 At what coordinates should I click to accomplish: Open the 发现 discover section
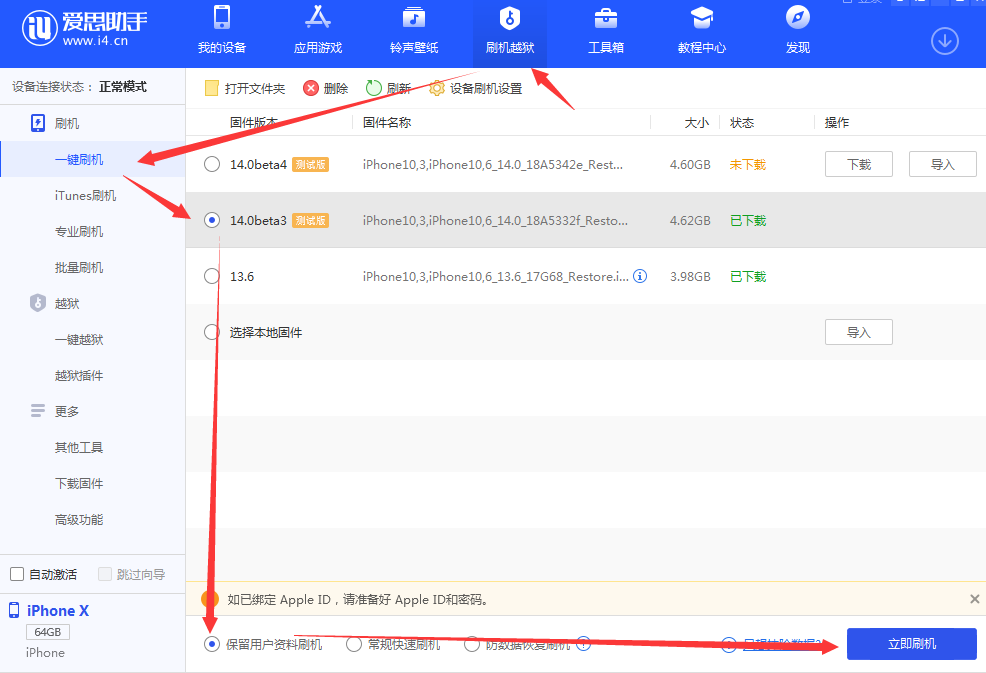pyautogui.click(x=797, y=30)
